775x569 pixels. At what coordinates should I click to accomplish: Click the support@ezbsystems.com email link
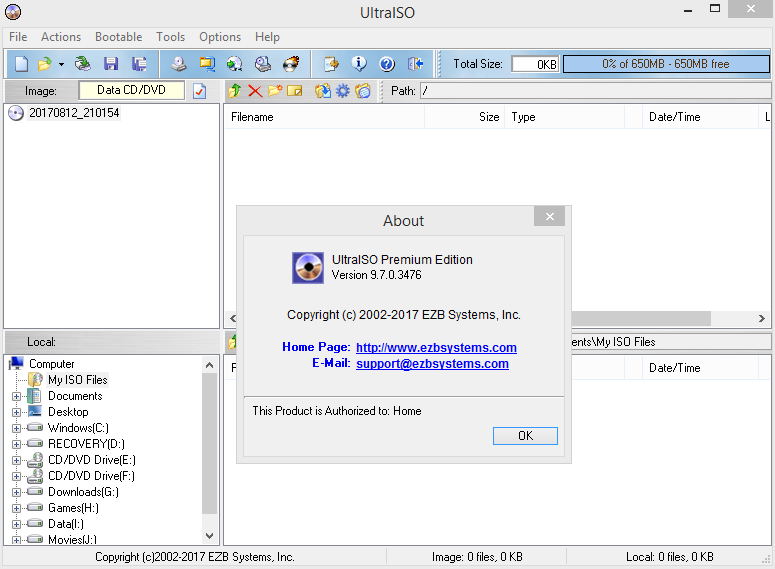pyautogui.click(x=432, y=364)
